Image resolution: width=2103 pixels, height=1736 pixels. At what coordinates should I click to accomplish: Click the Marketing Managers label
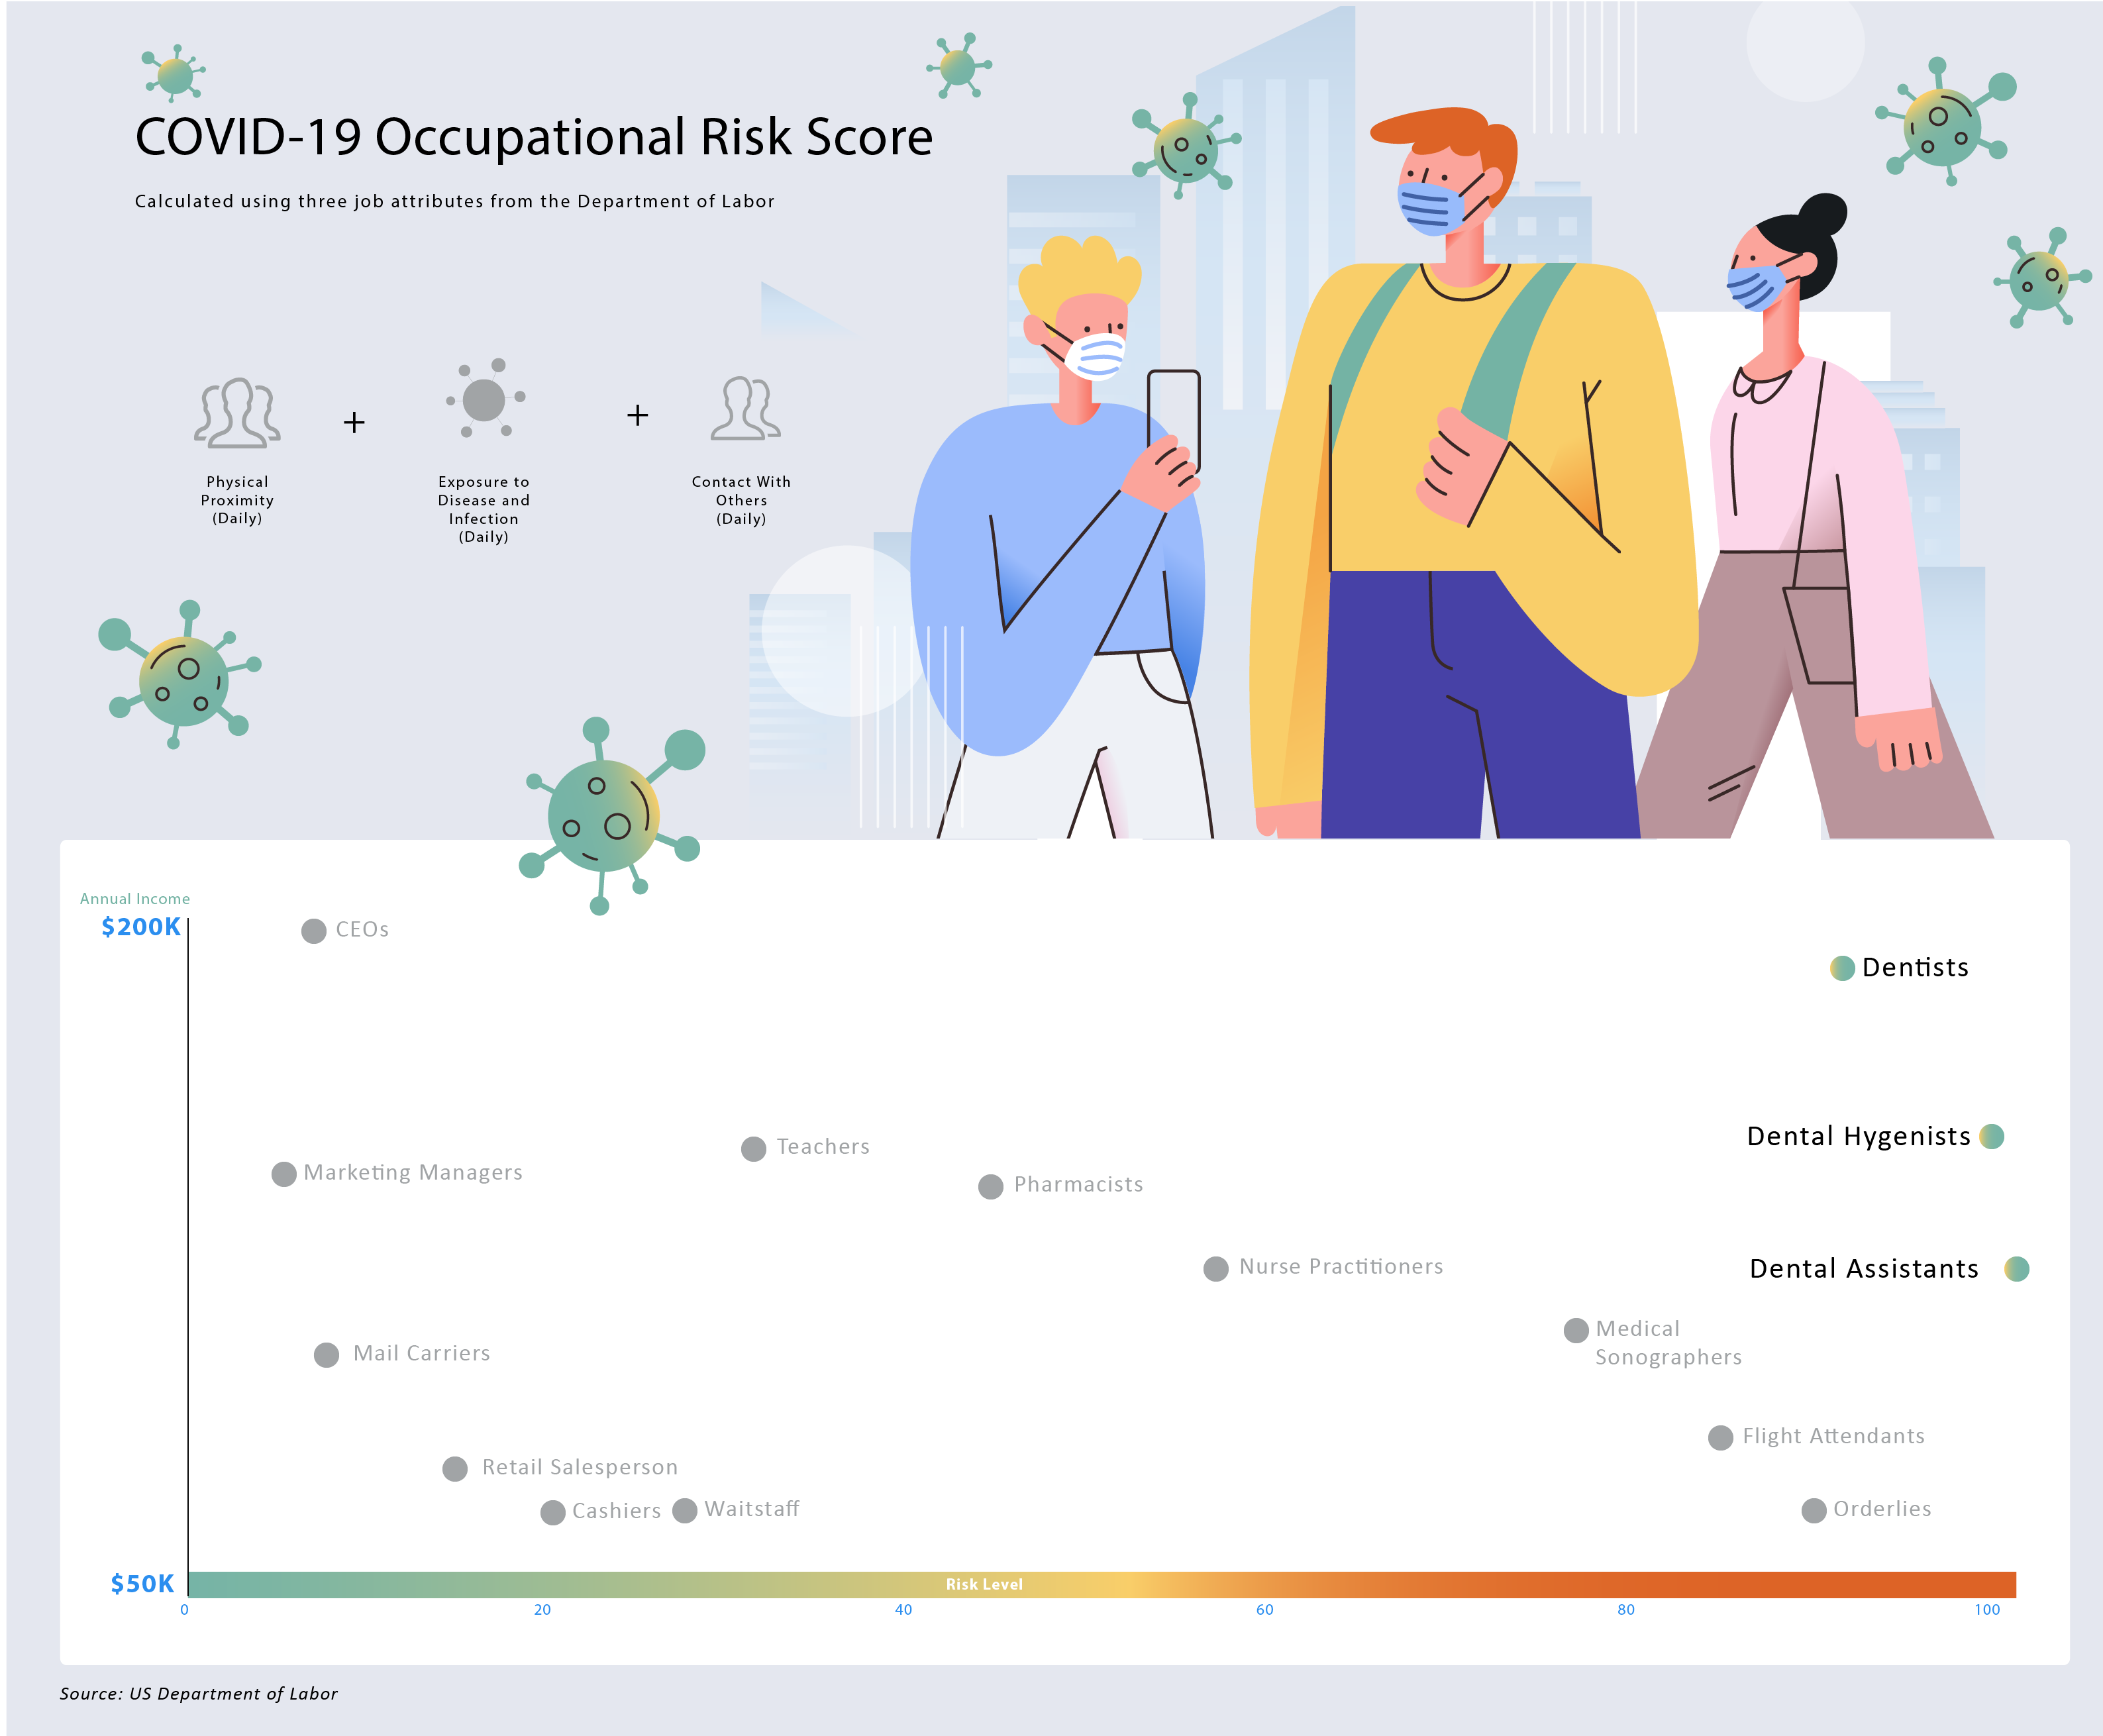pos(413,1173)
